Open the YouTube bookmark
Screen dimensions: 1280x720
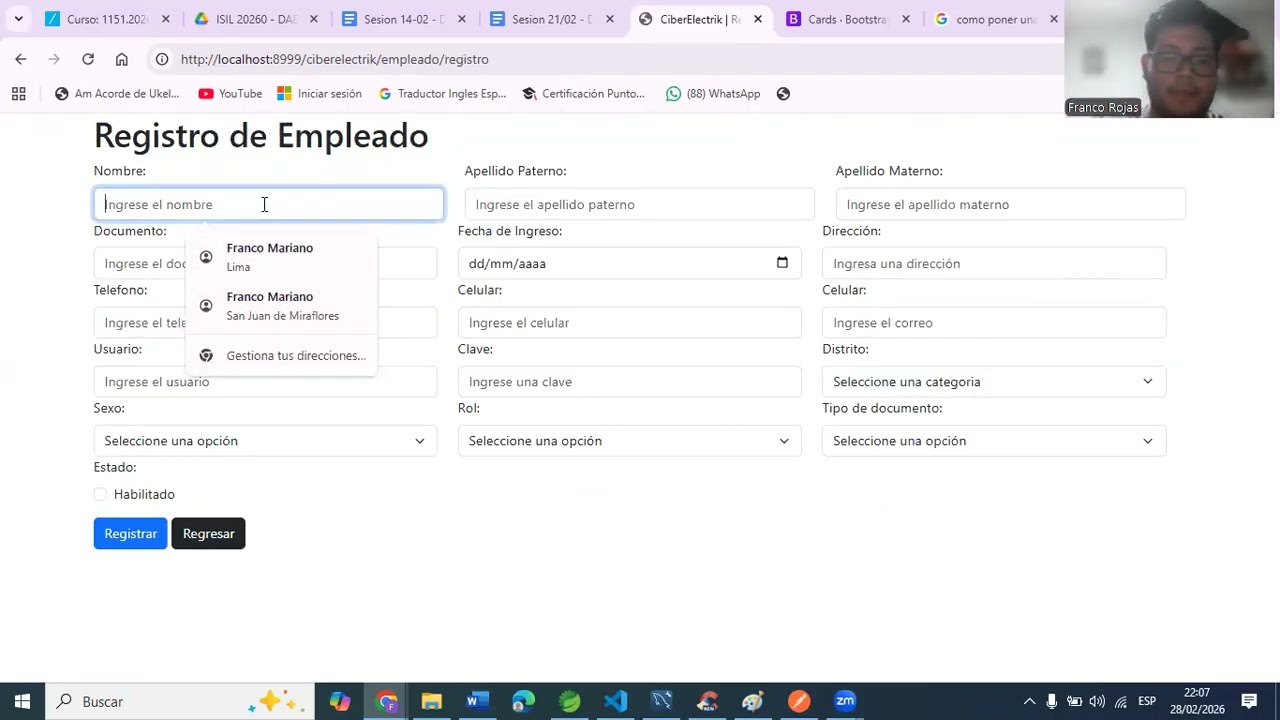pyautogui.click(x=230, y=94)
